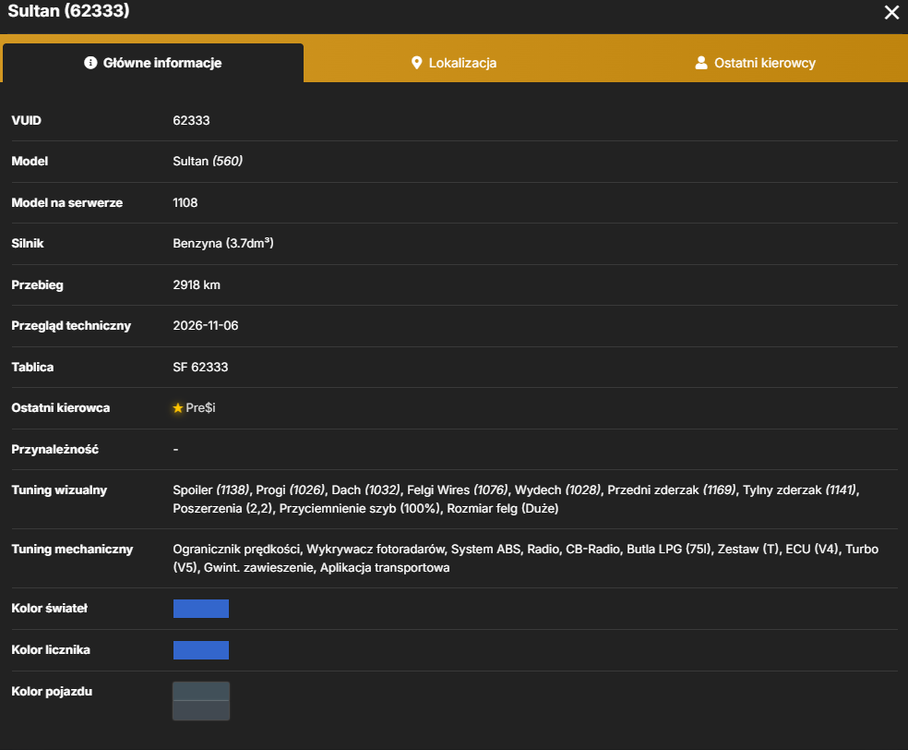
Task: Click the gray Kolor pojazdu swatch
Action: (201, 701)
